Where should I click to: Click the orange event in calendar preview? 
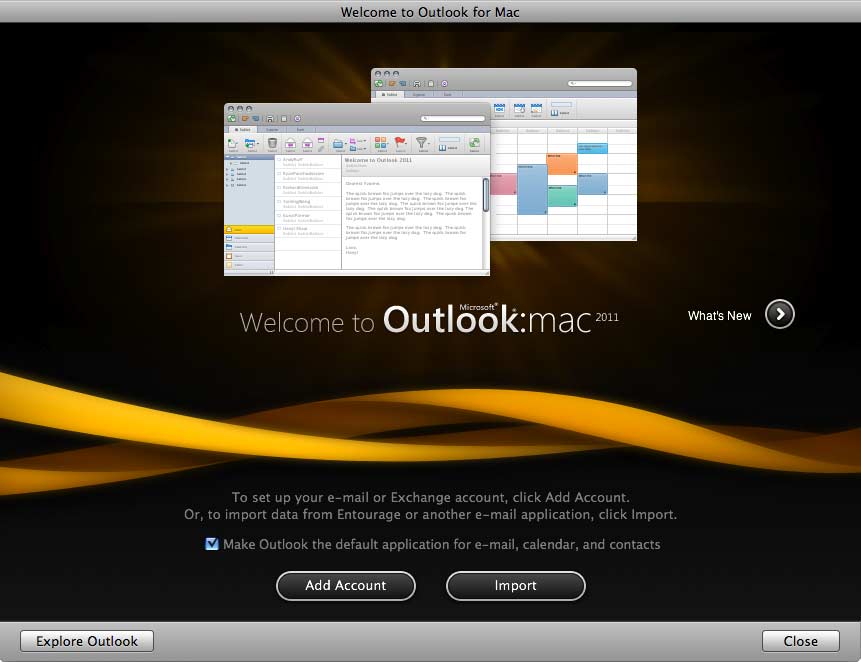[562, 163]
